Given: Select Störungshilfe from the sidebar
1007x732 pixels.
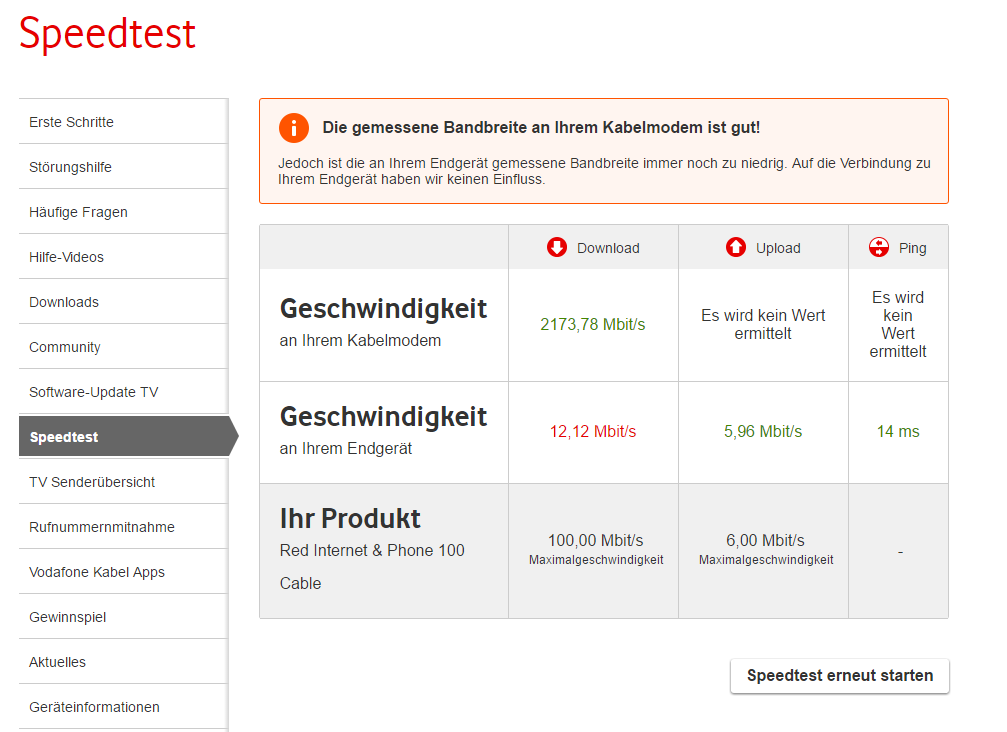Looking at the screenshot, I should (x=70, y=167).
